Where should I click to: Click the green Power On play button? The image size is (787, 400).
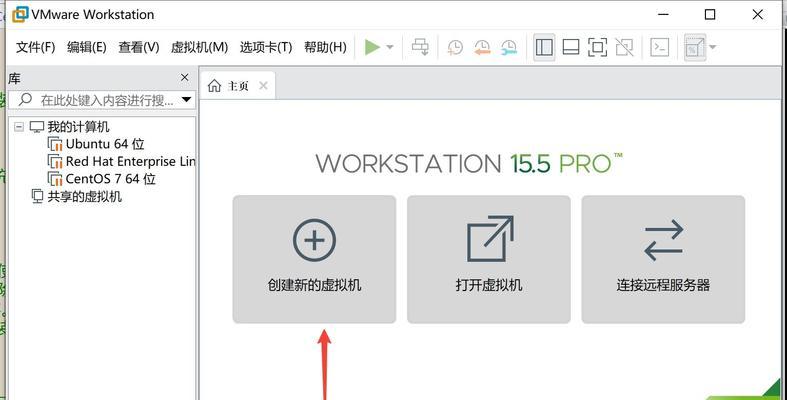click(372, 47)
